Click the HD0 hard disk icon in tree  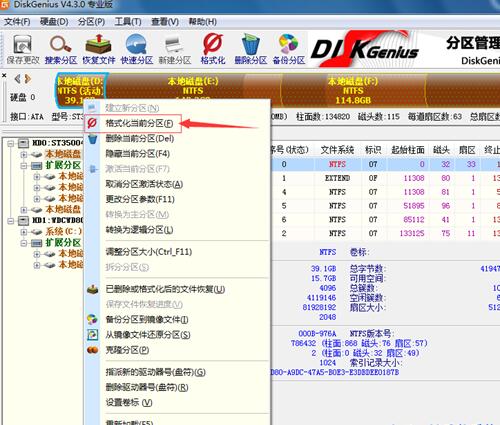pyautogui.click(x=23, y=143)
